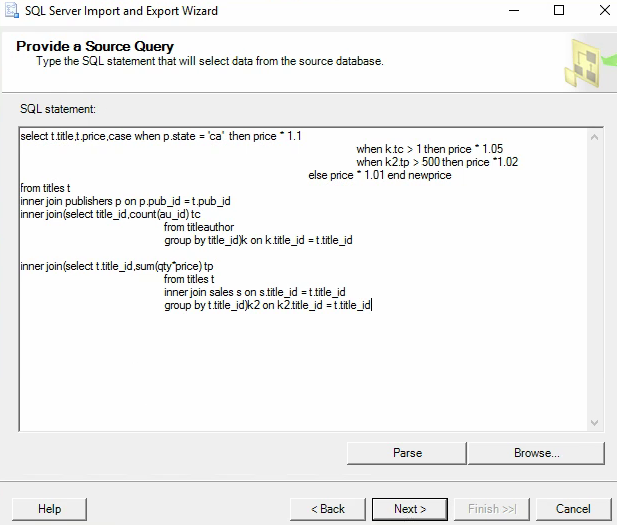This screenshot has width=617, height=525.
Task: Return with the < Back button
Action: click(x=328, y=509)
